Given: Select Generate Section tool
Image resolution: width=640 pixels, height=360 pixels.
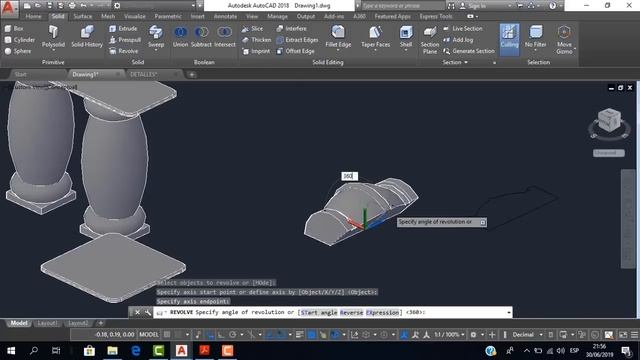Looking at the screenshot, I should pyautogui.click(x=469, y=51).
